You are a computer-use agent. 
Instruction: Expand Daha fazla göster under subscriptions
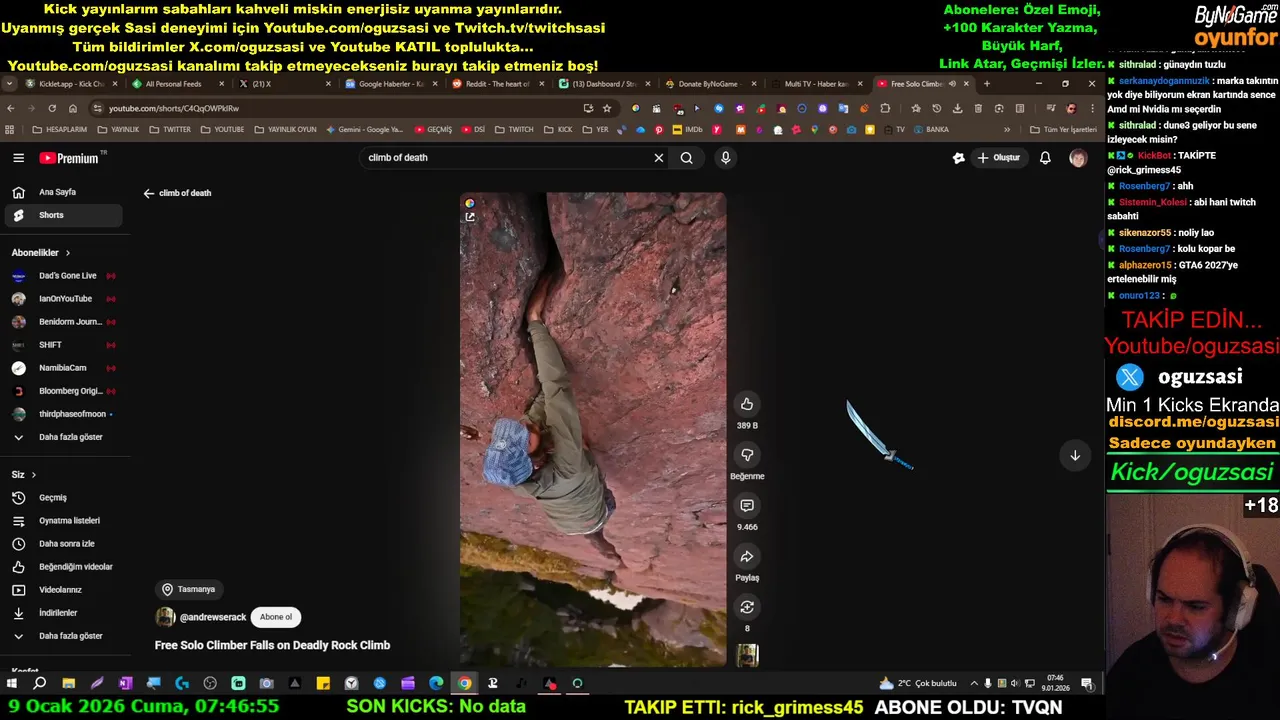point(62,437)
